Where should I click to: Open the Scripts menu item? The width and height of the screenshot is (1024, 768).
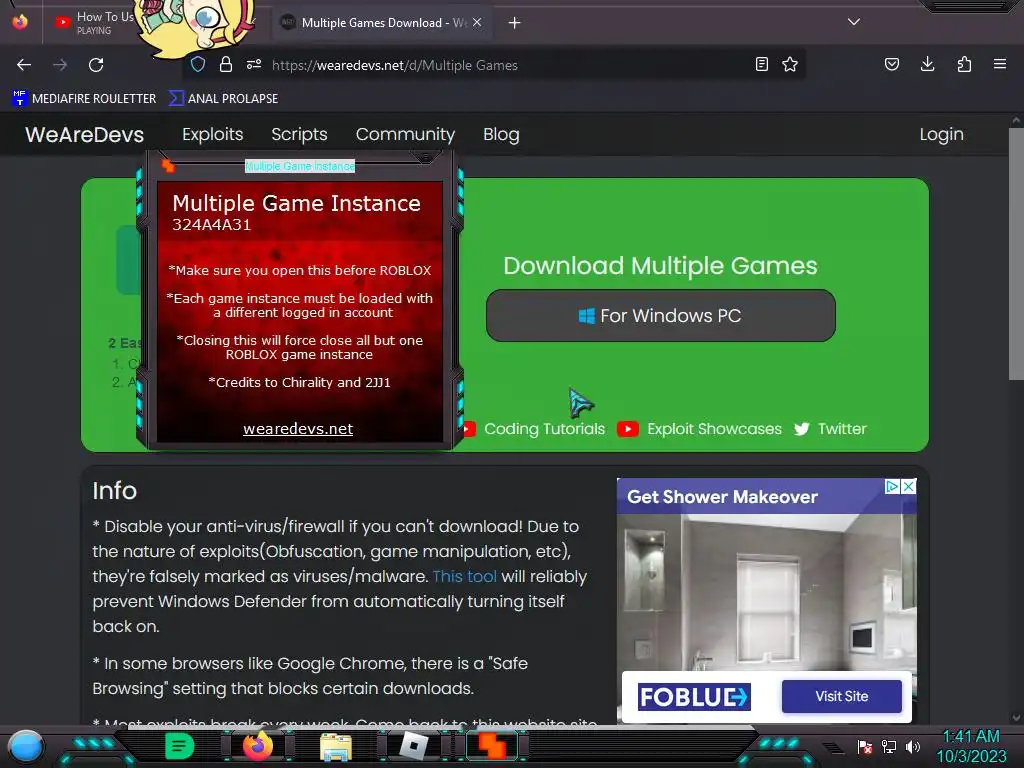click(x=299, y=135)
